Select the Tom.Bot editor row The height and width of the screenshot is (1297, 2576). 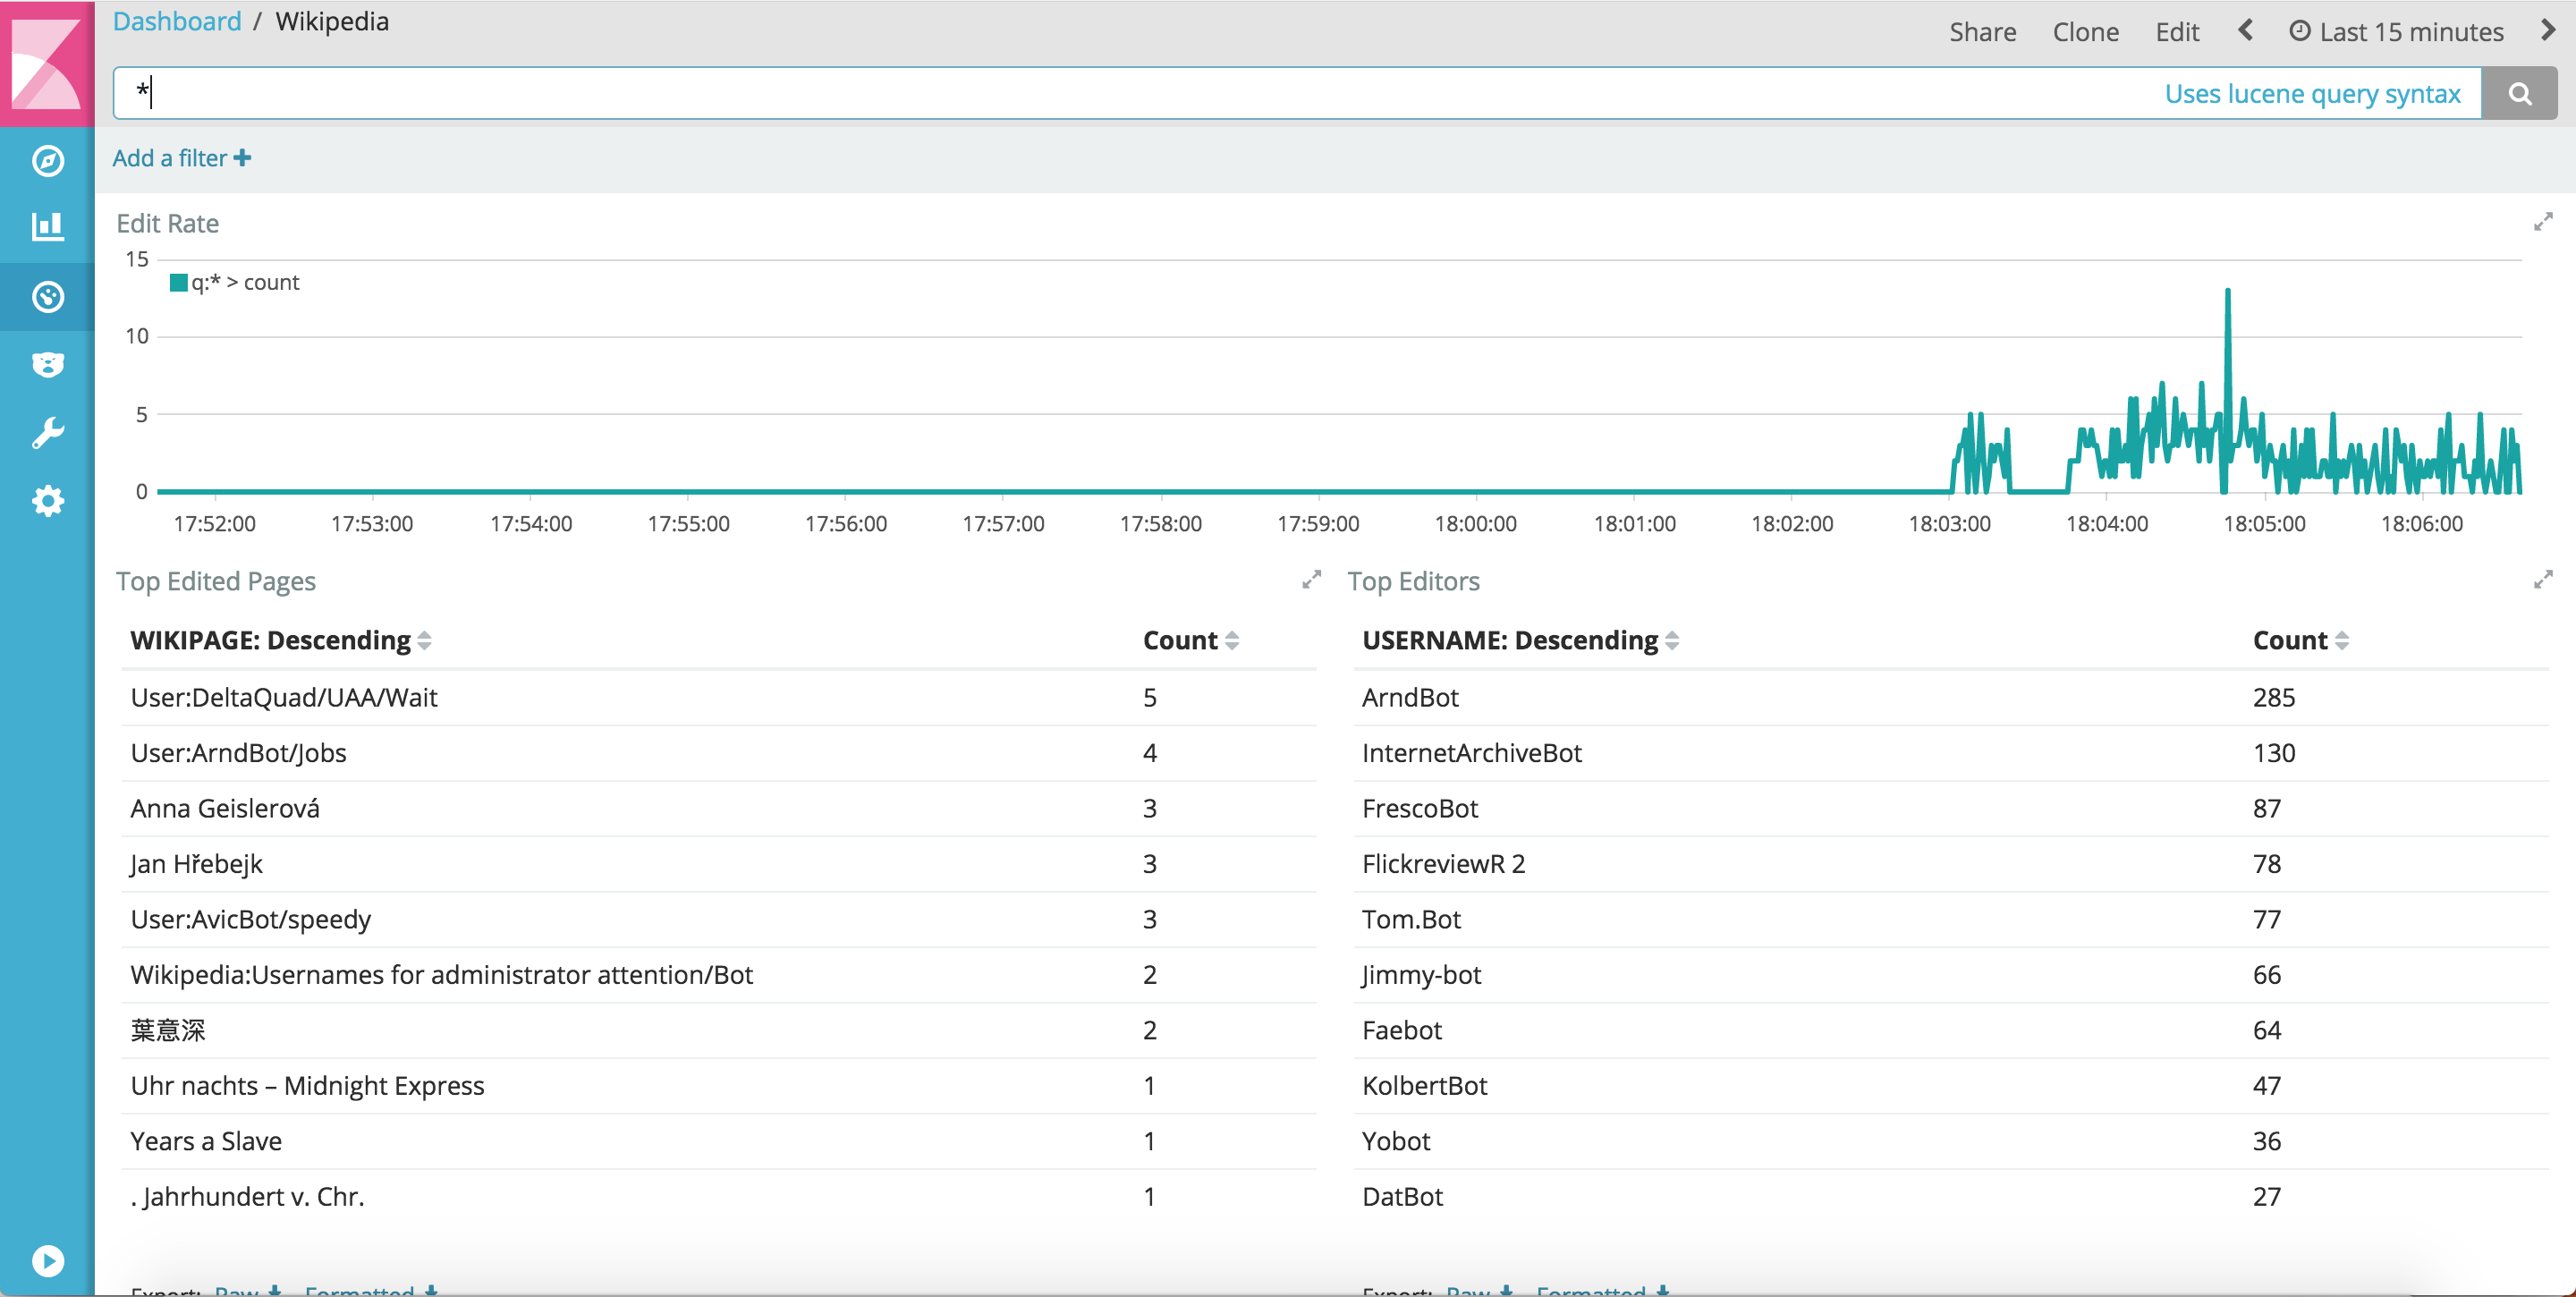click(x=1951, y=919)
